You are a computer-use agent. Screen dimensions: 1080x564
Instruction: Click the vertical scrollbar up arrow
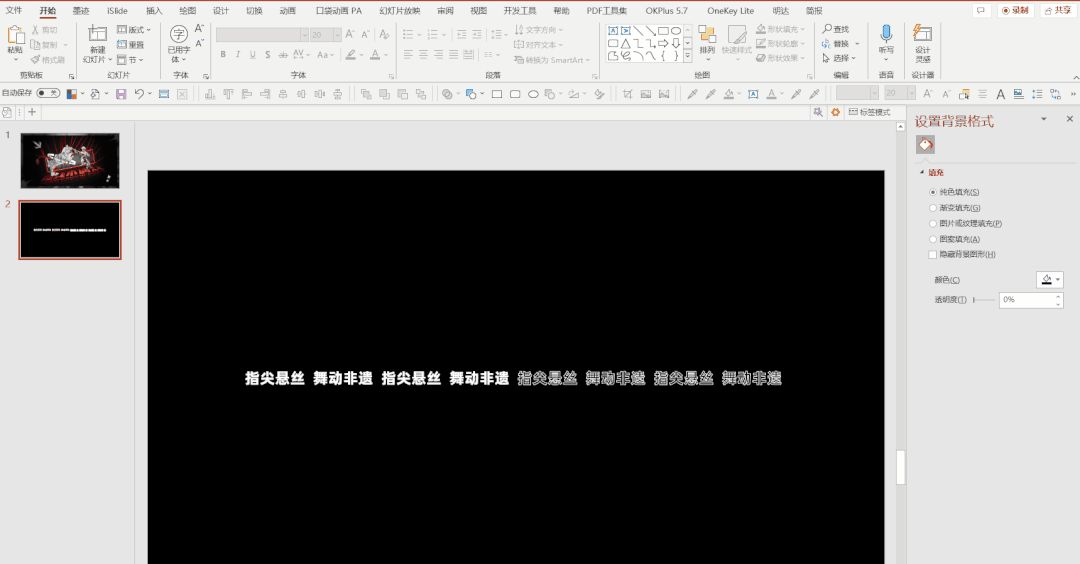coord(900,127)
